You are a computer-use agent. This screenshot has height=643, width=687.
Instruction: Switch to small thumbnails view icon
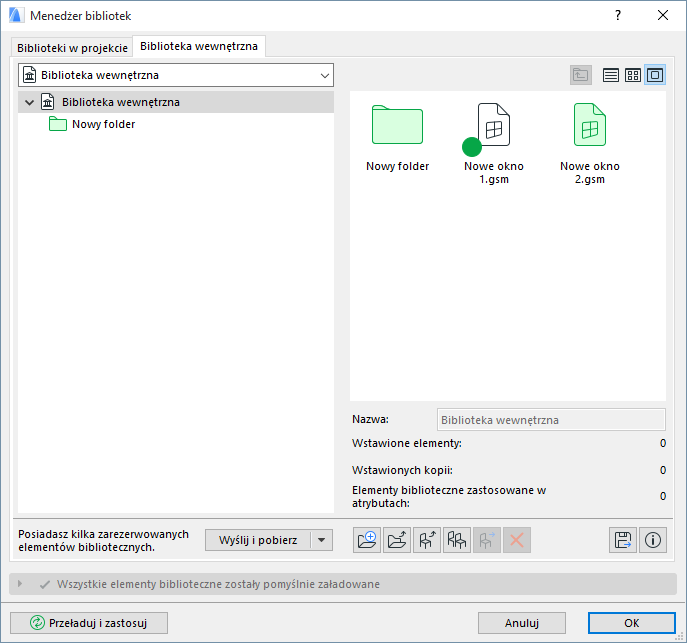633,75
